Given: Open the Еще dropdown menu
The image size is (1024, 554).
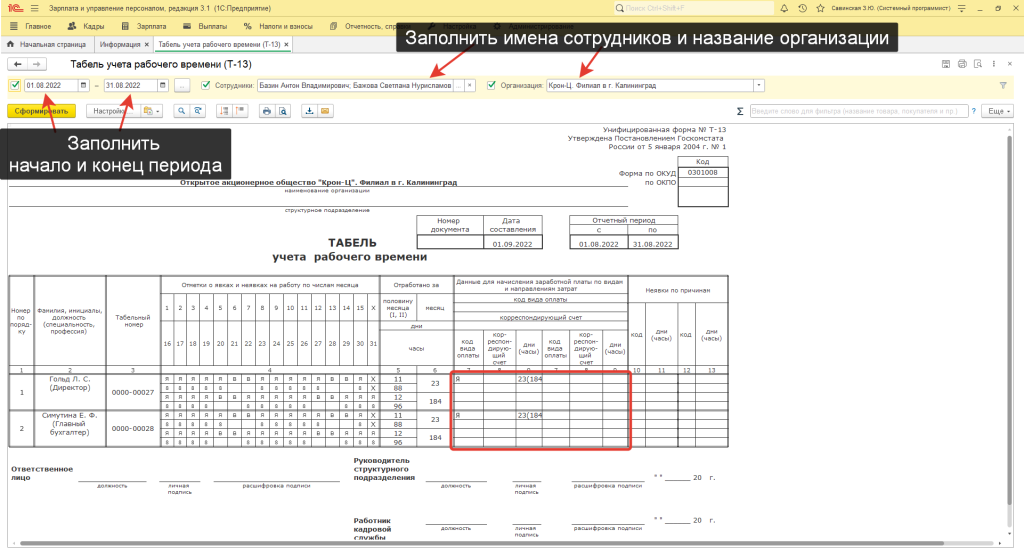Looking at the screenshot, I should (x=997, y=111).
